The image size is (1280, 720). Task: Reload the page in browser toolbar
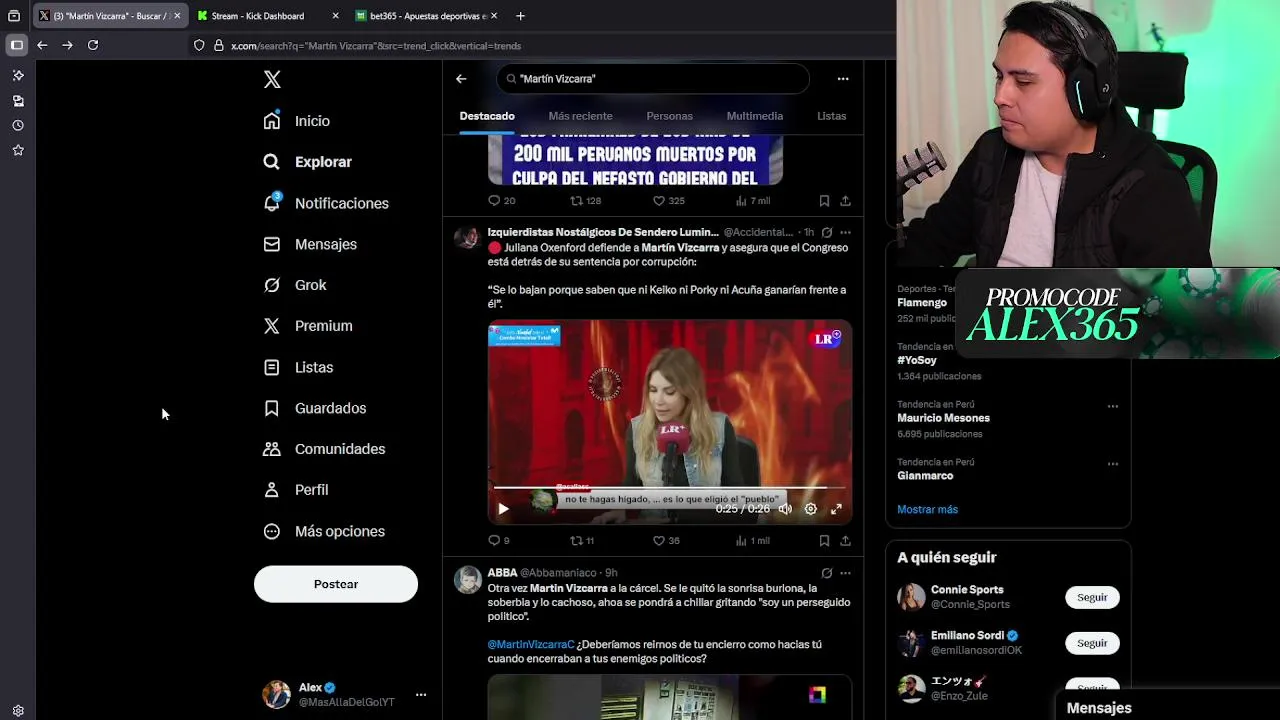point(93,45)
